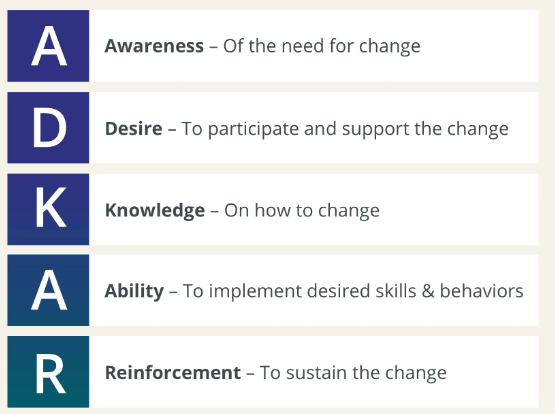This screenshot has height=414, width=555.
Task: Click the letter R tile
Action: pos(48,372)
